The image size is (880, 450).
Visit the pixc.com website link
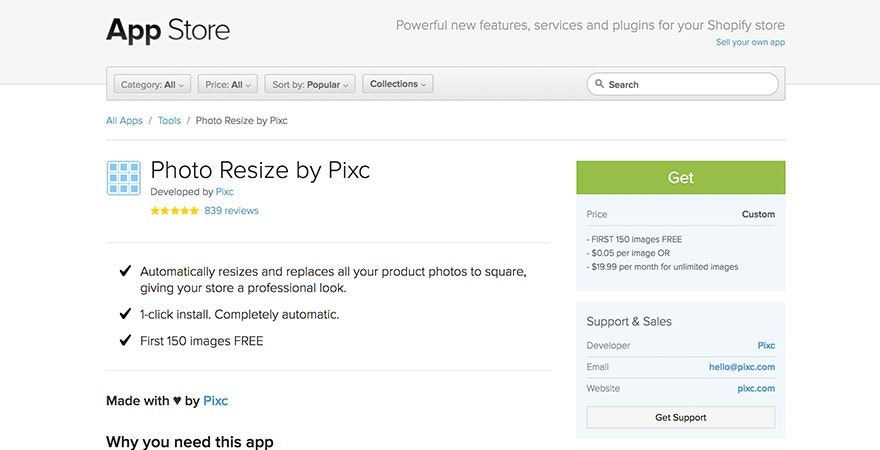pyautogui.click(x=756, y=388)
